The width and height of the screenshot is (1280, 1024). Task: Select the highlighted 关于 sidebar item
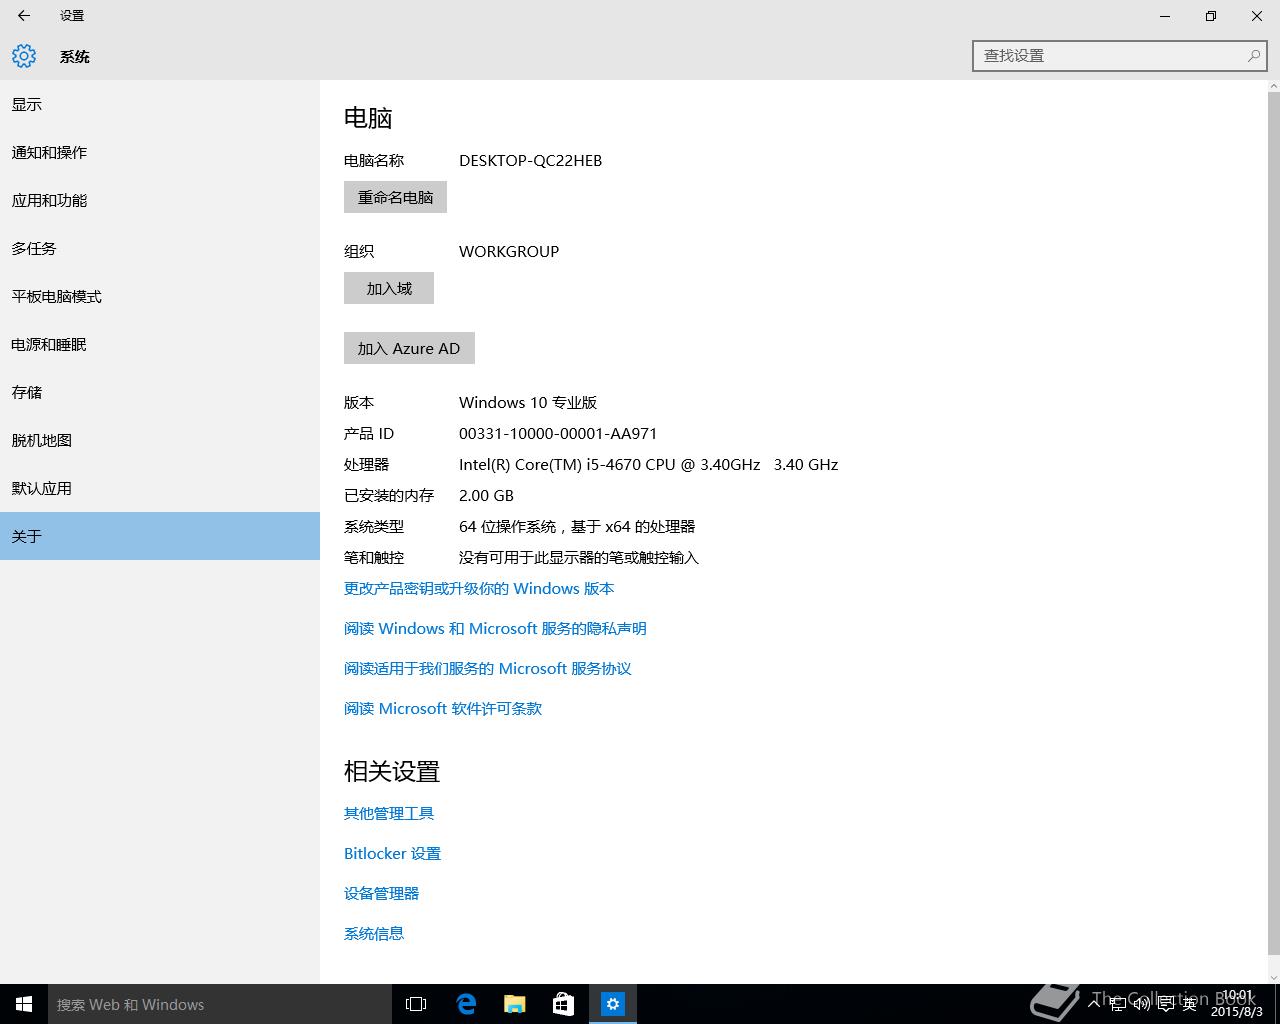[x=160, y=536]
